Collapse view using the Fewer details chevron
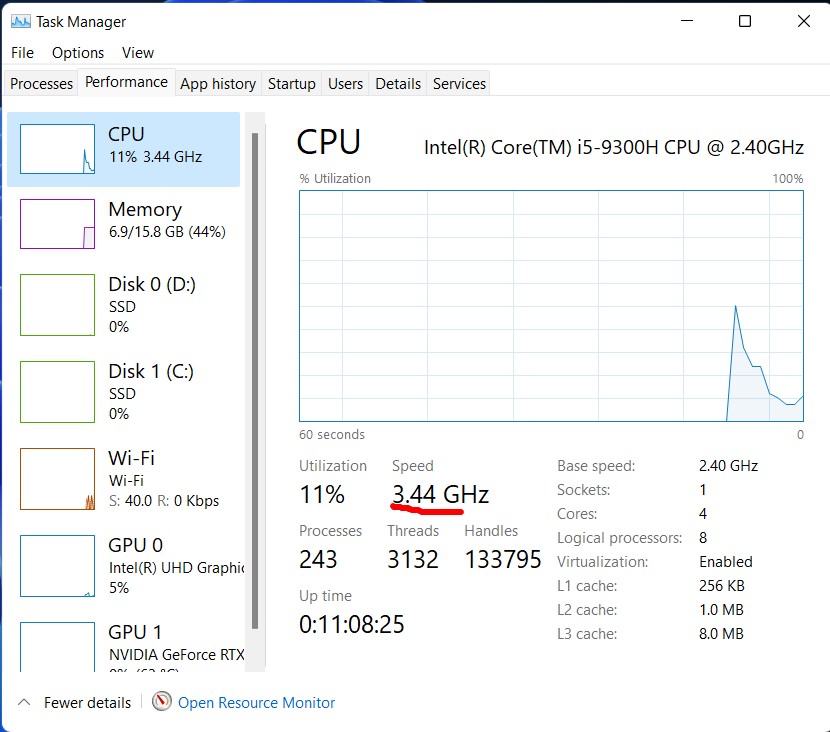The height and width of the screenshot is (732, 830). (24, 702)
